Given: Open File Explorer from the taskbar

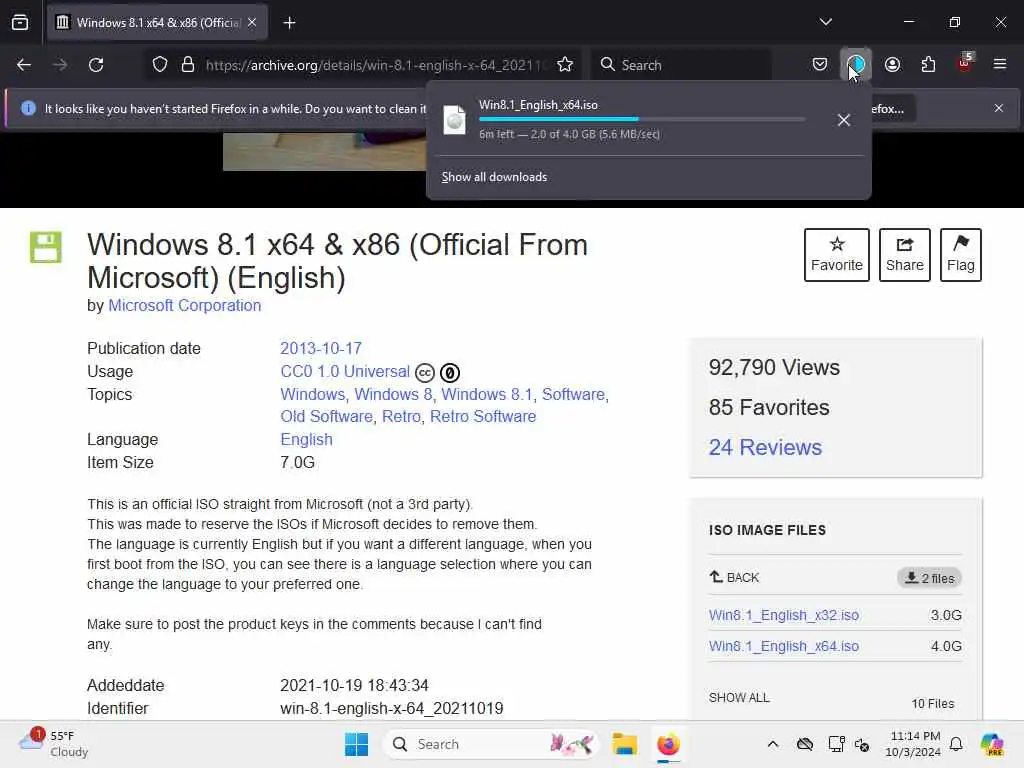Looking at the screenshot, I should pyautogui.click(x=624, y=744).
